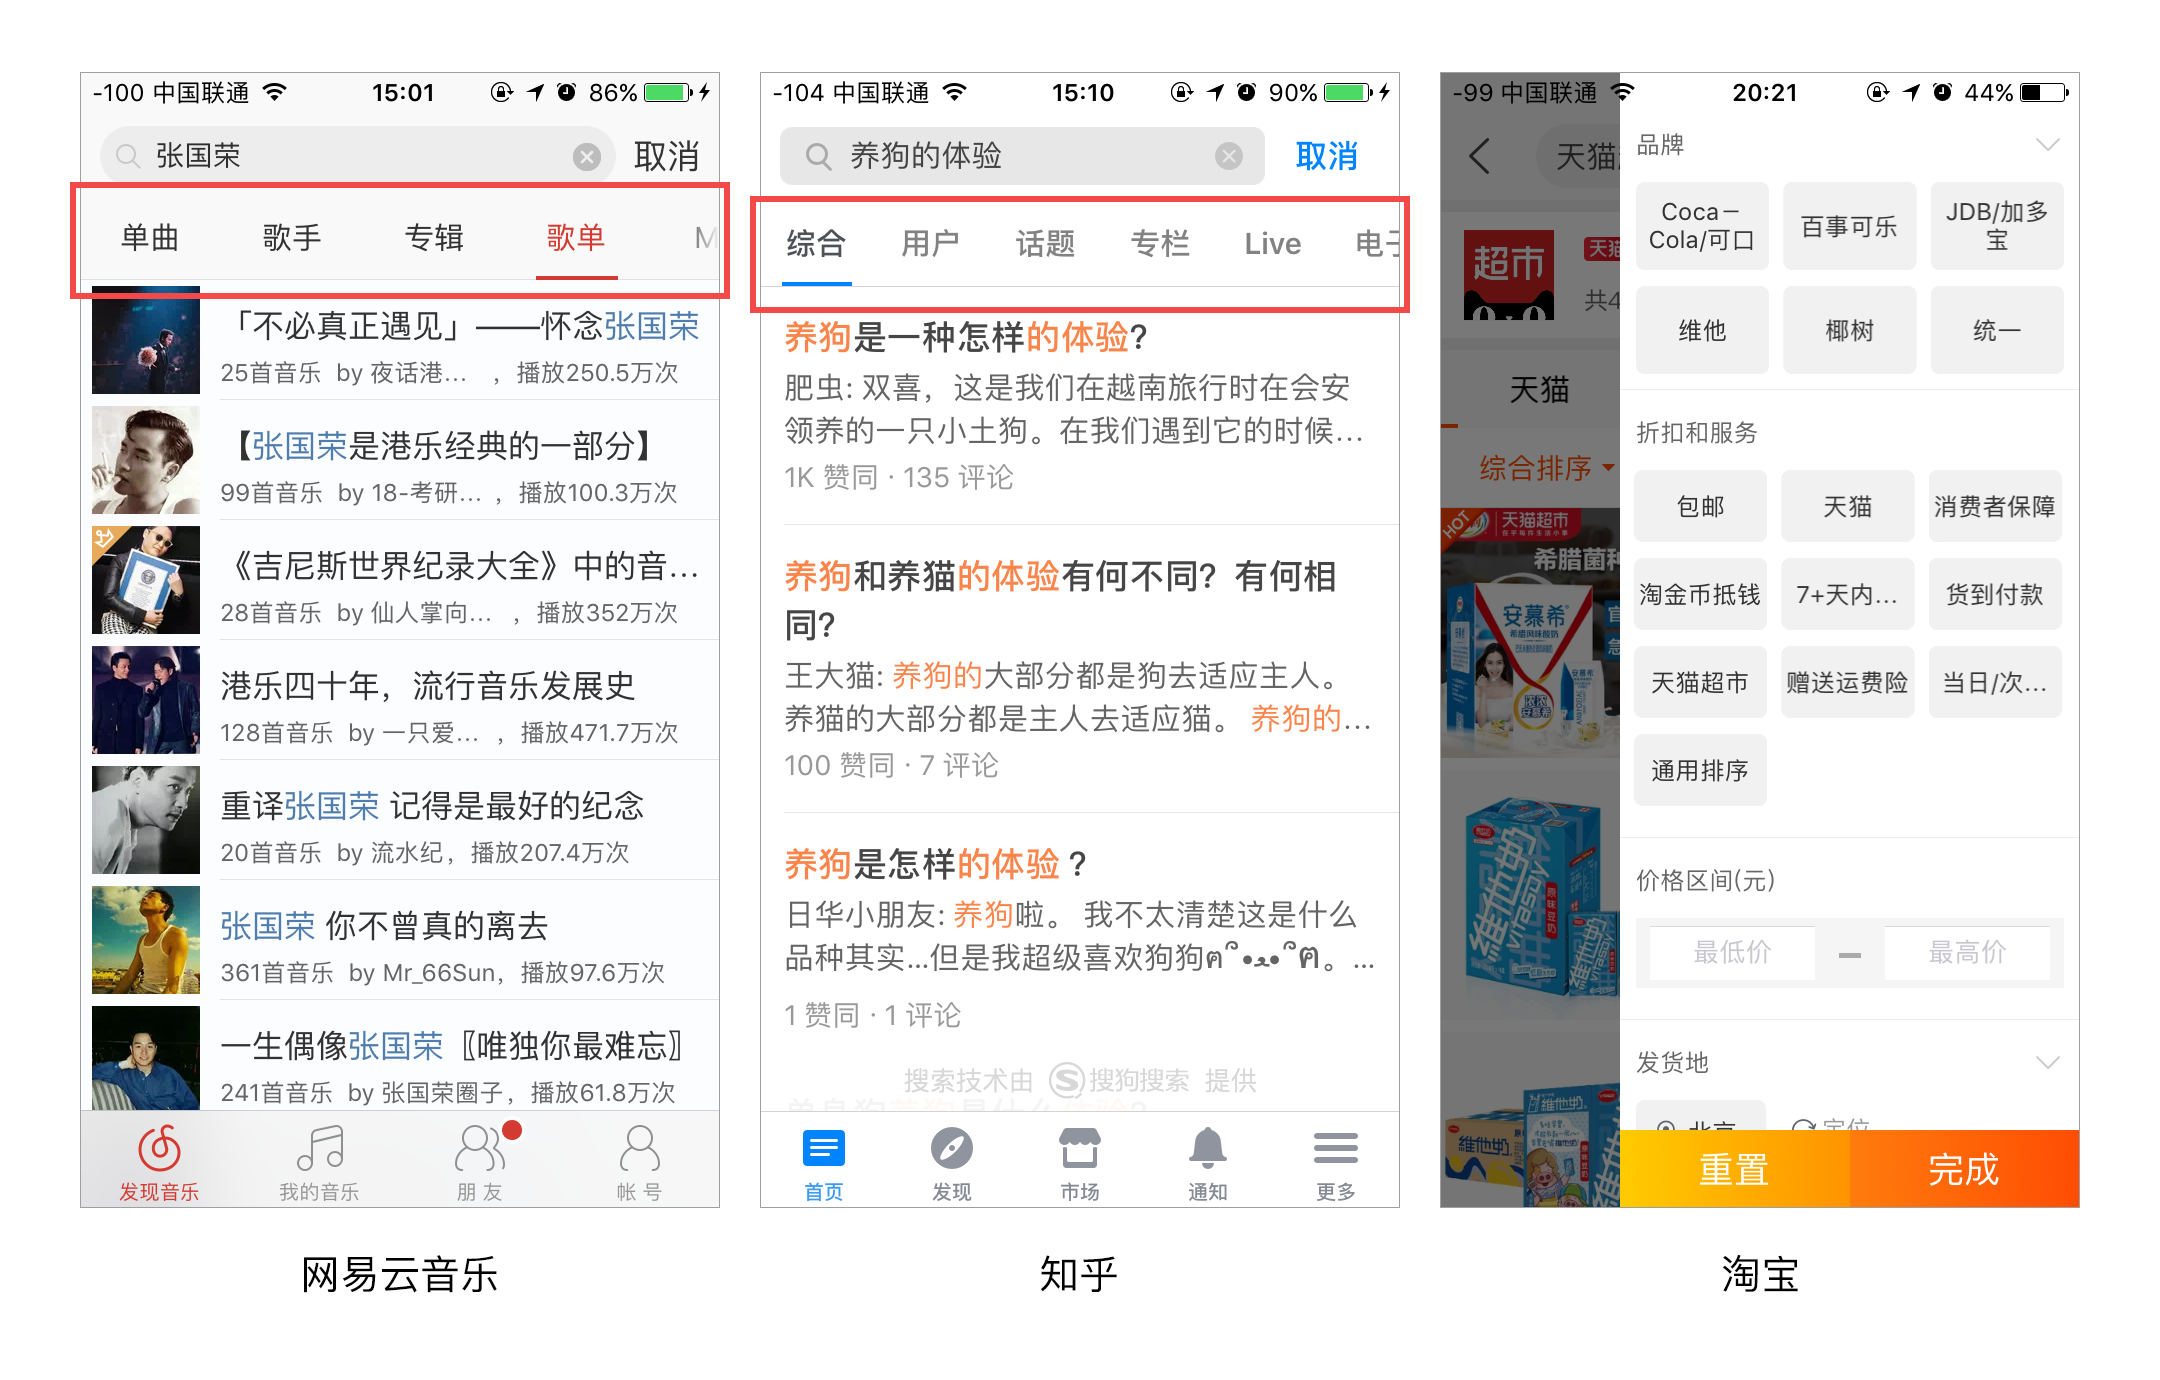Toggle service filter 消费者保障

pos(1995,506)
